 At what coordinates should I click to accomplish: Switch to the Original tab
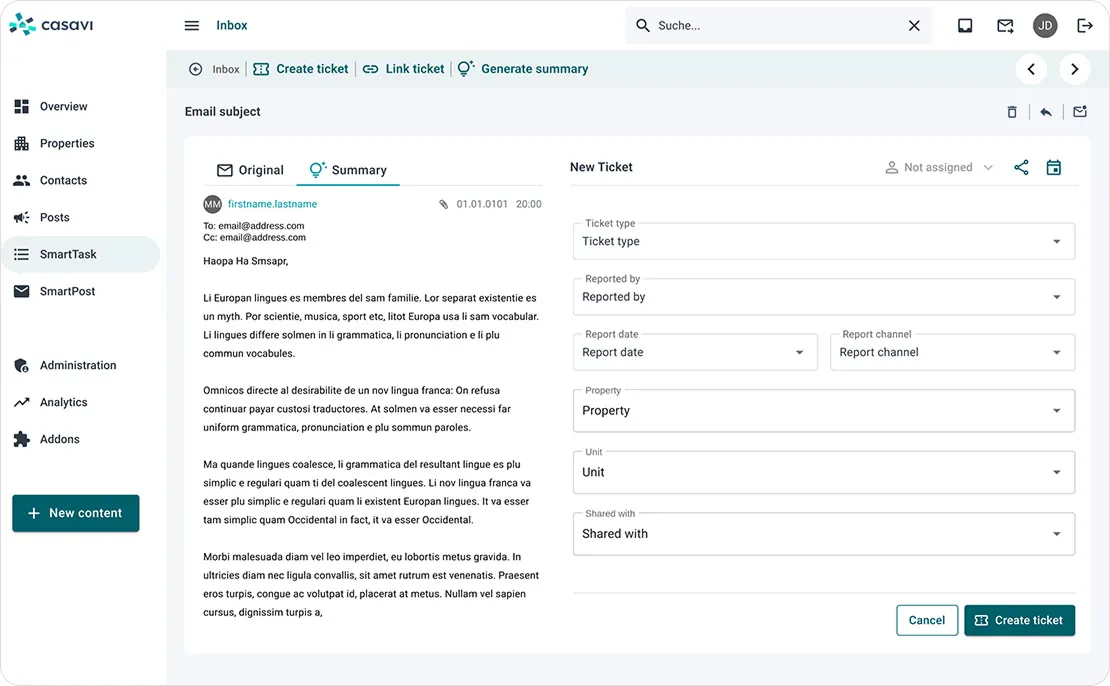251,170
